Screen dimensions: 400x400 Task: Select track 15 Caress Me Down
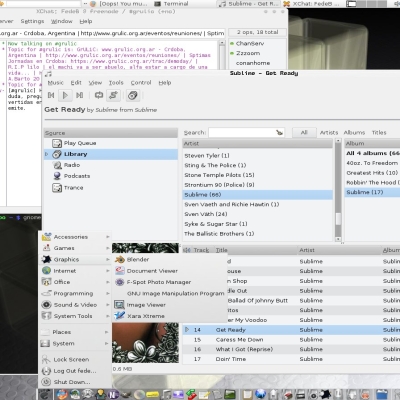[291, 340]
